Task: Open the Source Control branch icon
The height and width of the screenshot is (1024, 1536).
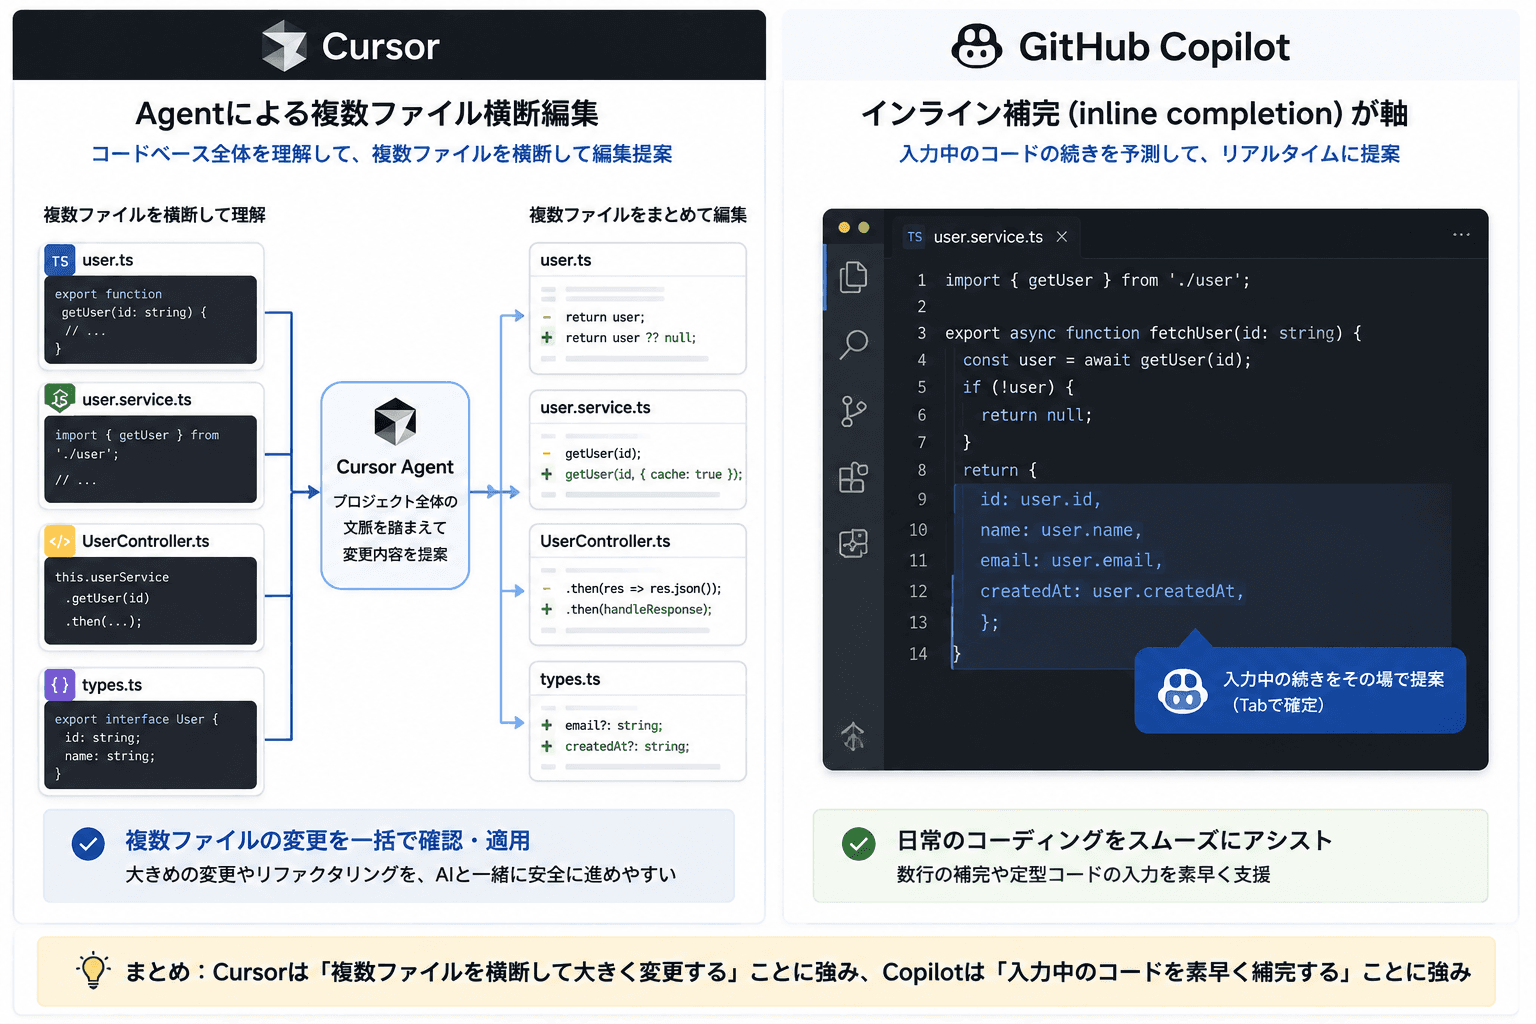Action: [853, 411]
